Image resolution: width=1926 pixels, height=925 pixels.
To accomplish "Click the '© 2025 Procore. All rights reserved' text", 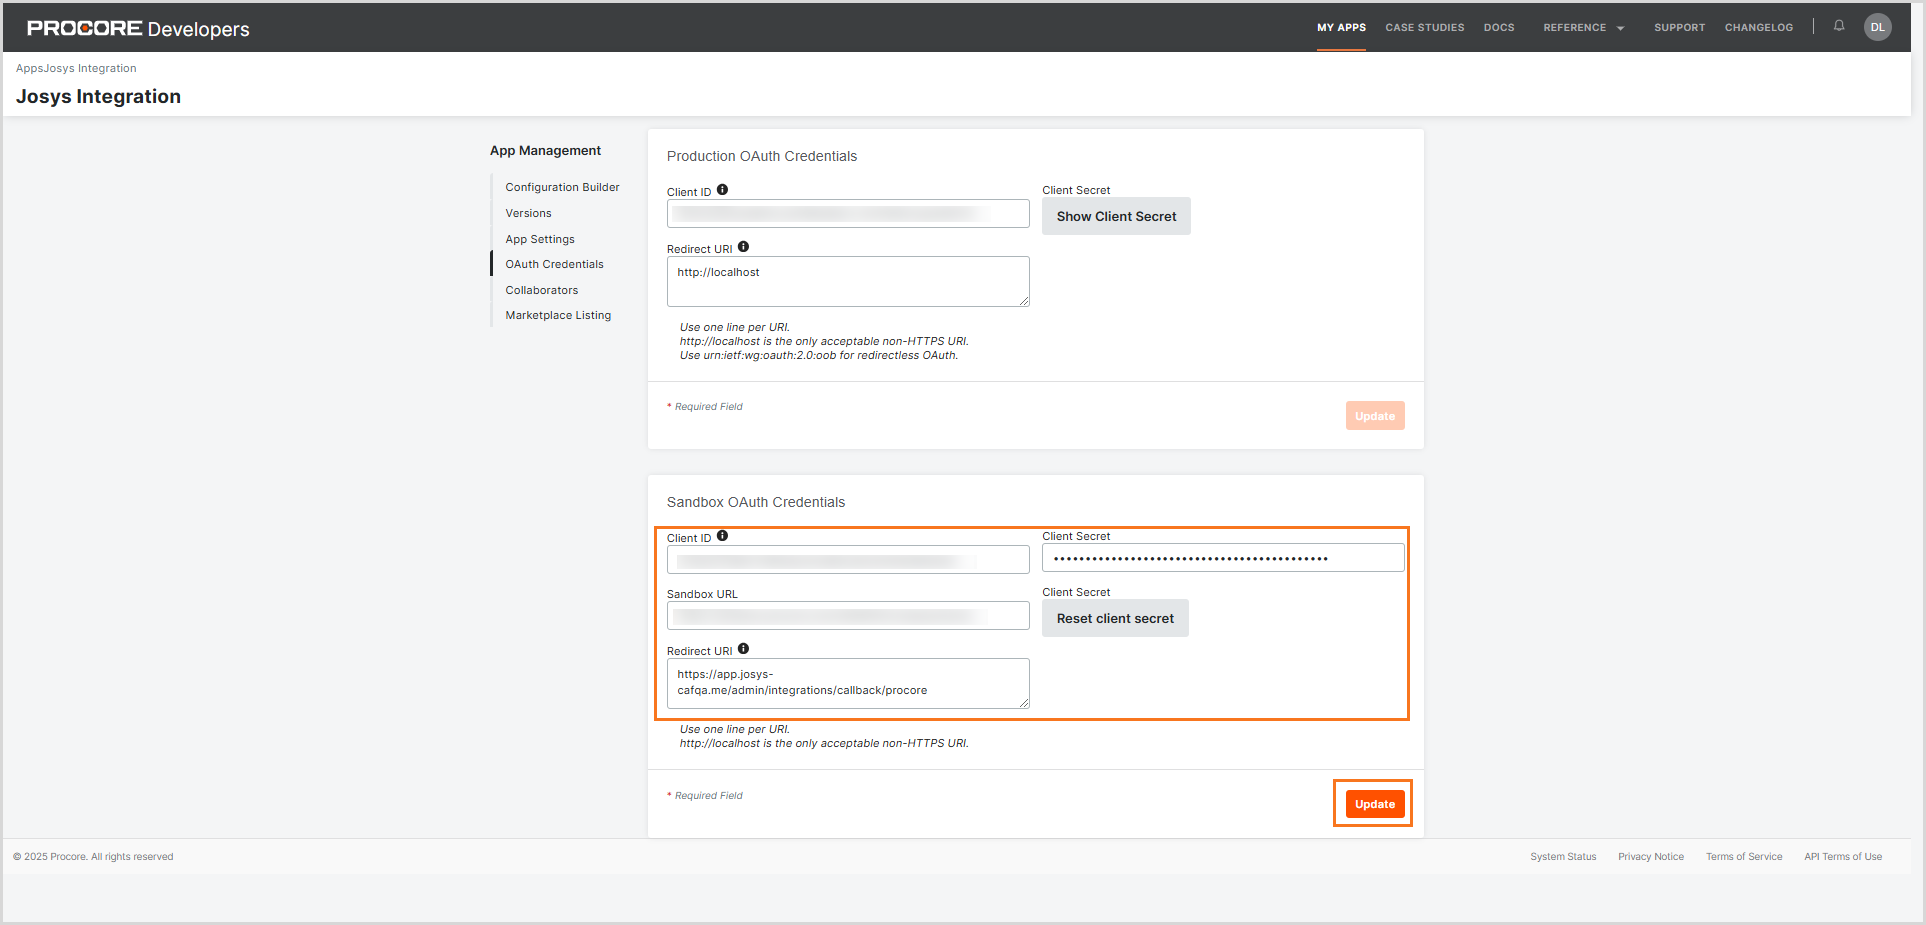I will [93, 857].
